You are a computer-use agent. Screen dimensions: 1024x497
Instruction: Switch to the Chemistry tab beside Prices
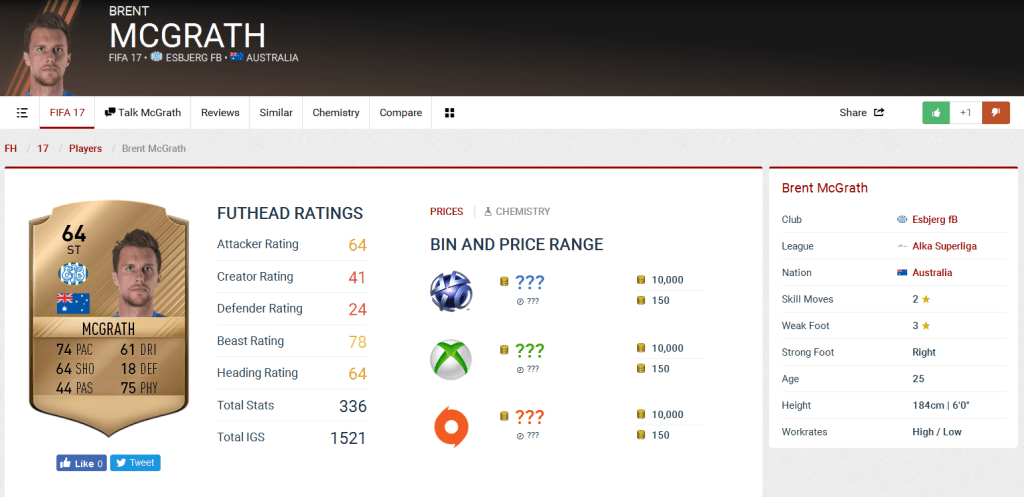(517, 212)
